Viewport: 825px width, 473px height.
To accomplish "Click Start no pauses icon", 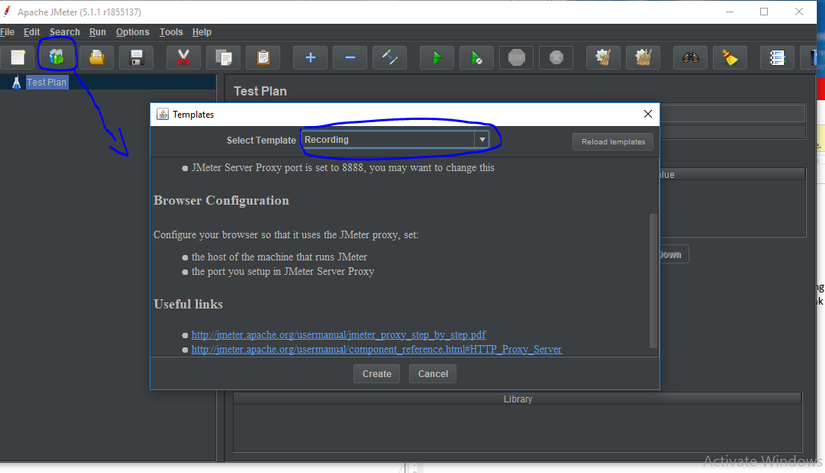I will point(476,57).
